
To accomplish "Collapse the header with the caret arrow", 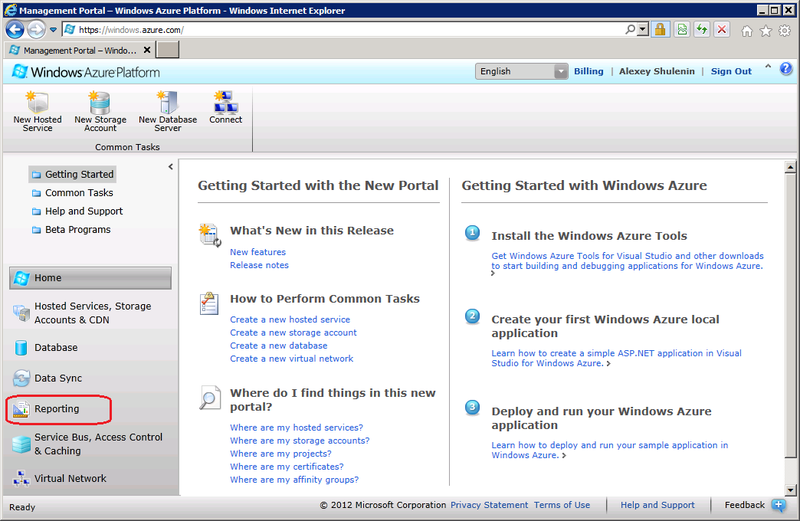I will pos(768,67).
